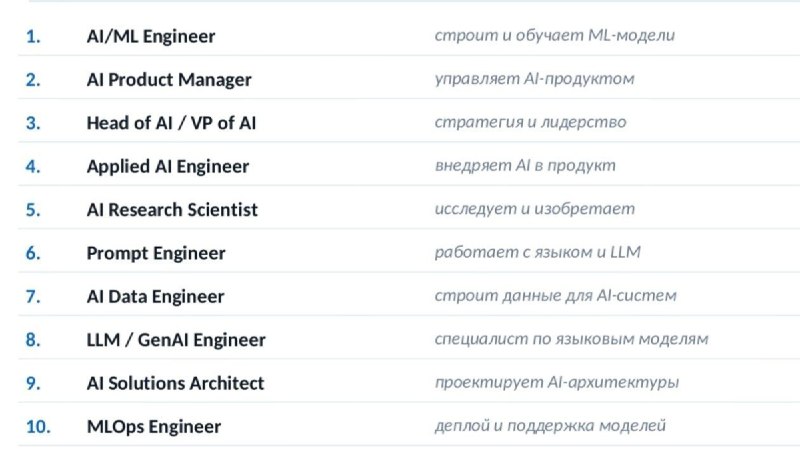The width and height of the screenshot is (800, 455).
Task: Click the 'внедряет AI в продукт' text
Action: coord(525,165)
